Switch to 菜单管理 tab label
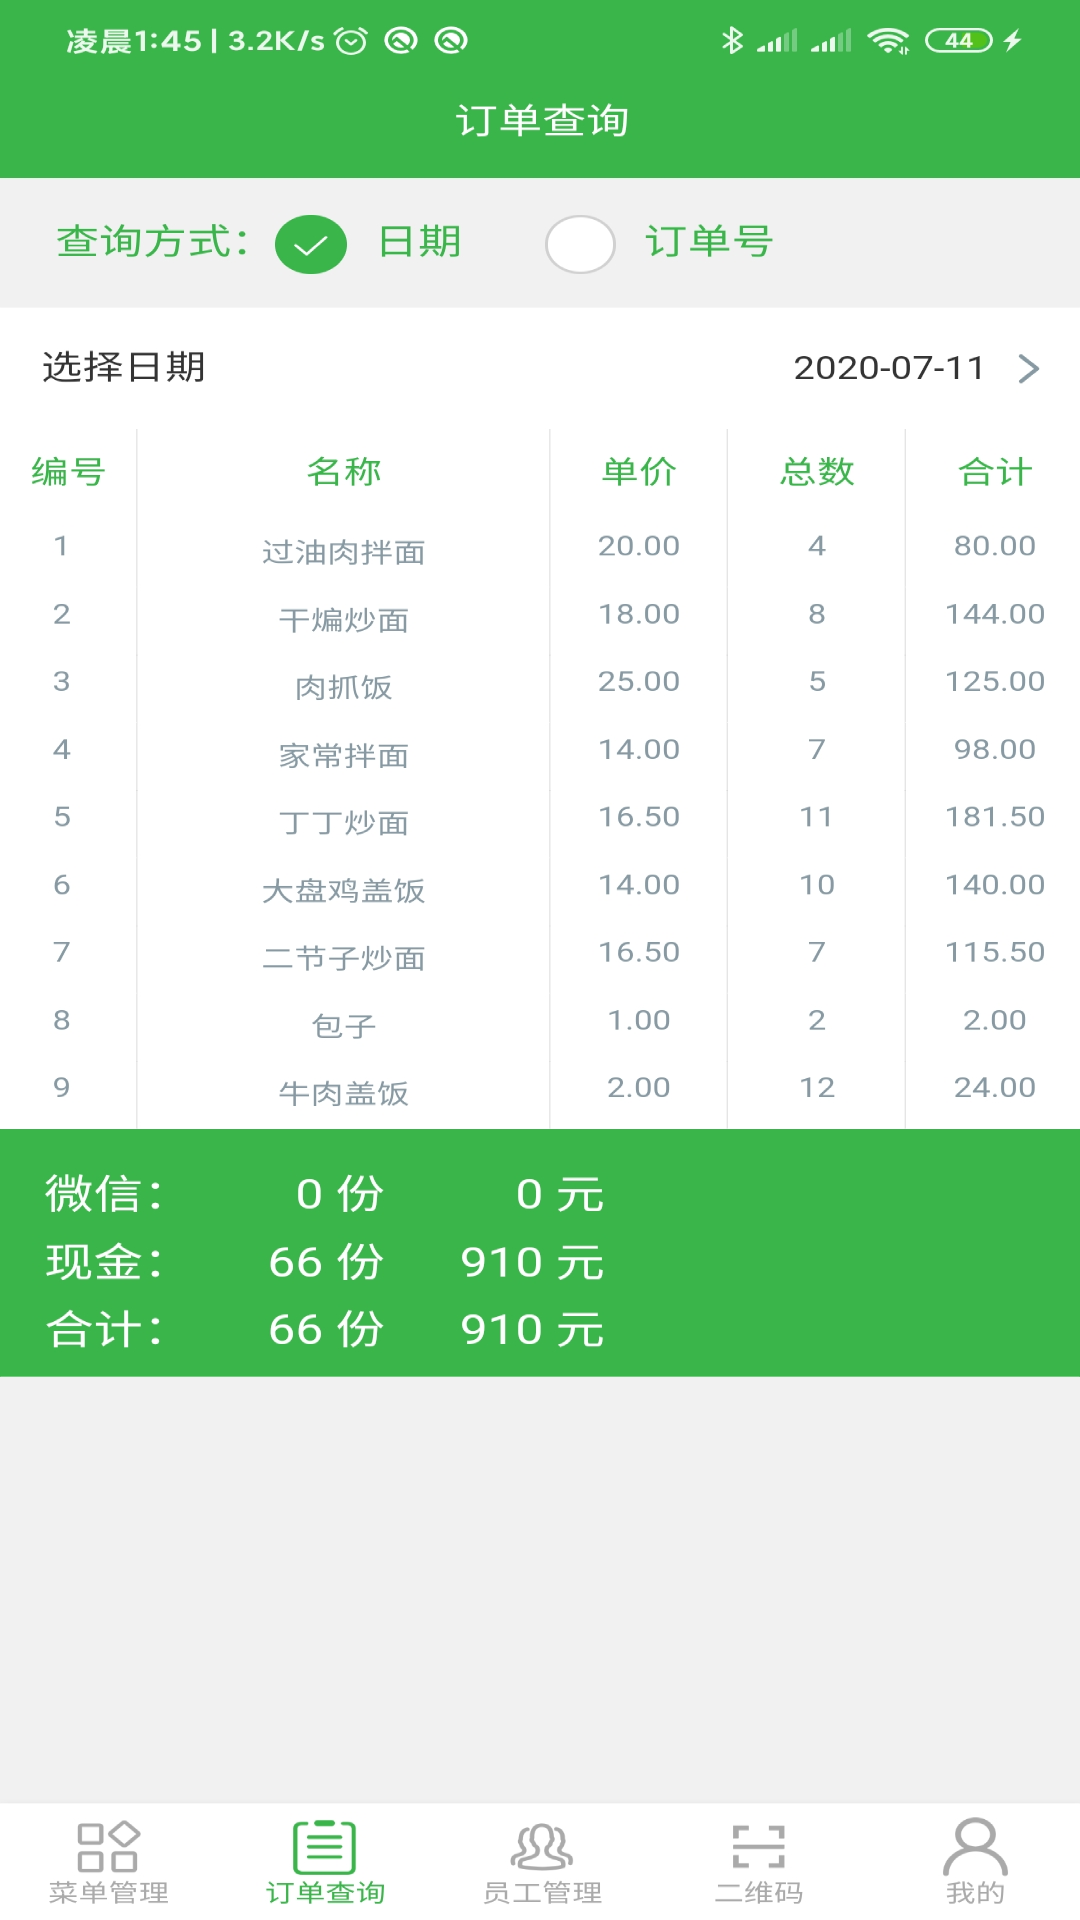1080x1920 pixels. [x=108, y=1892]
